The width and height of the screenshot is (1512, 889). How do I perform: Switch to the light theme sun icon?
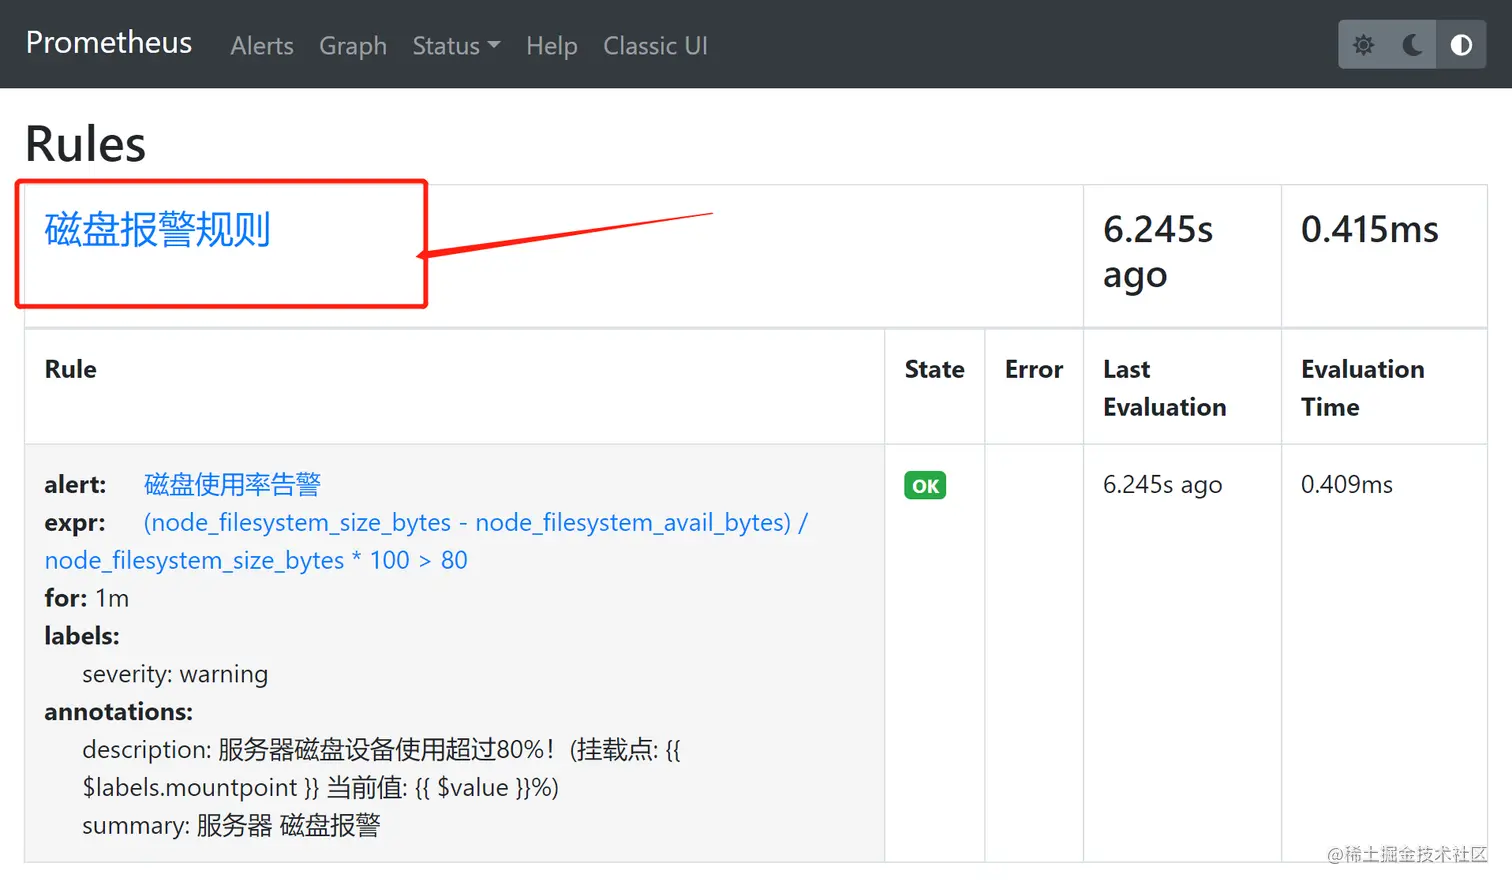tap(1363, 45)
